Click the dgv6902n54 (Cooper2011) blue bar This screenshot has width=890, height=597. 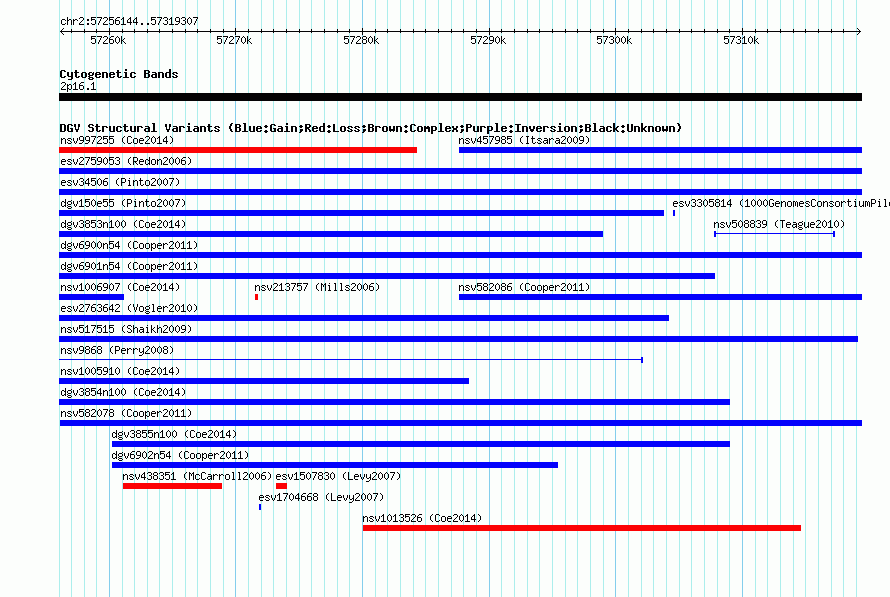tap(335, 465)
